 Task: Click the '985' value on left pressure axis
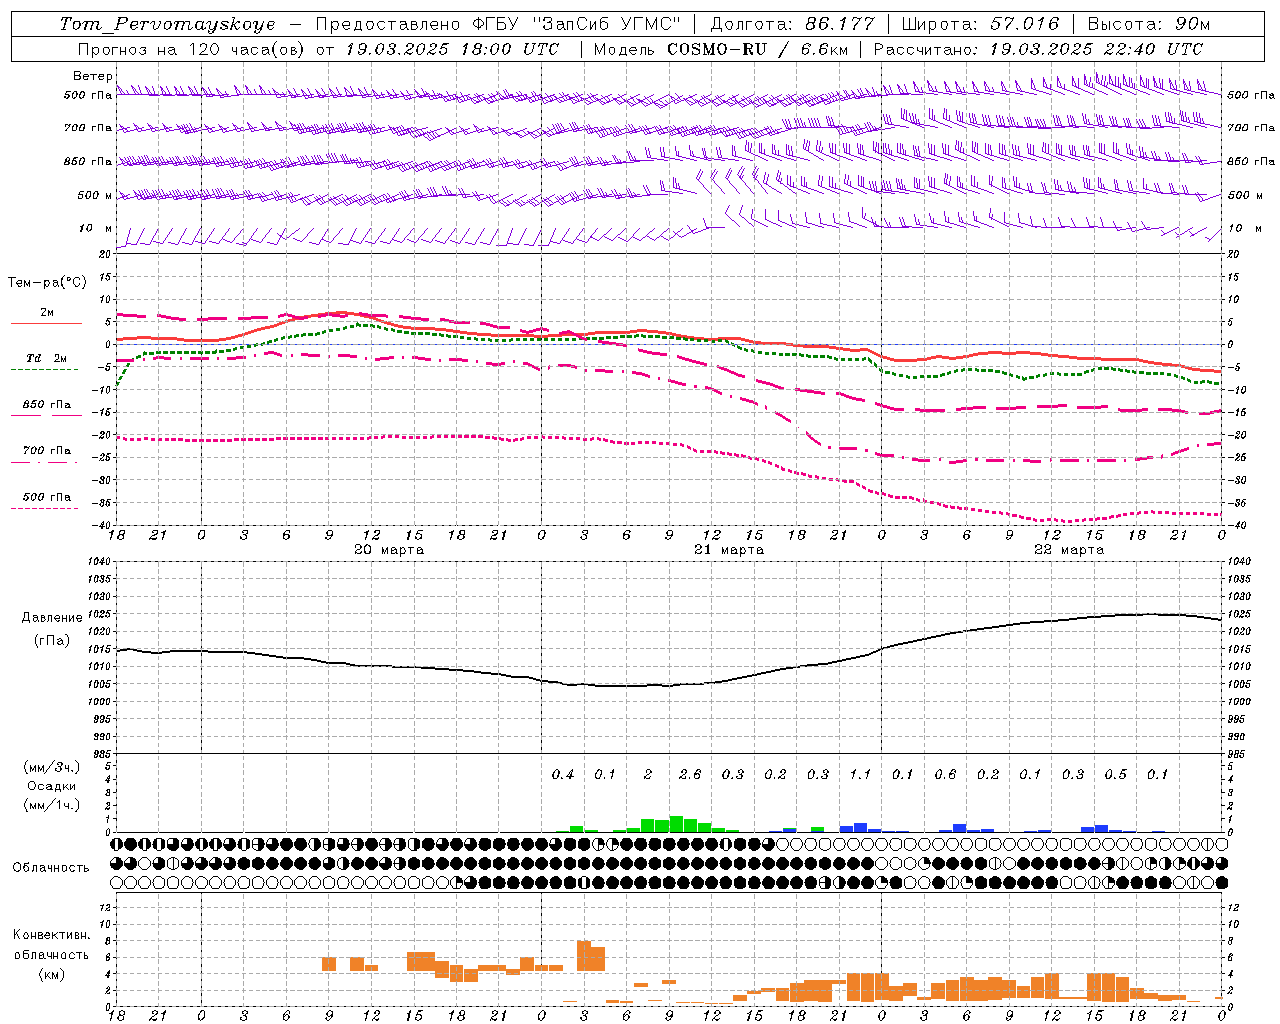pos(102,755)
